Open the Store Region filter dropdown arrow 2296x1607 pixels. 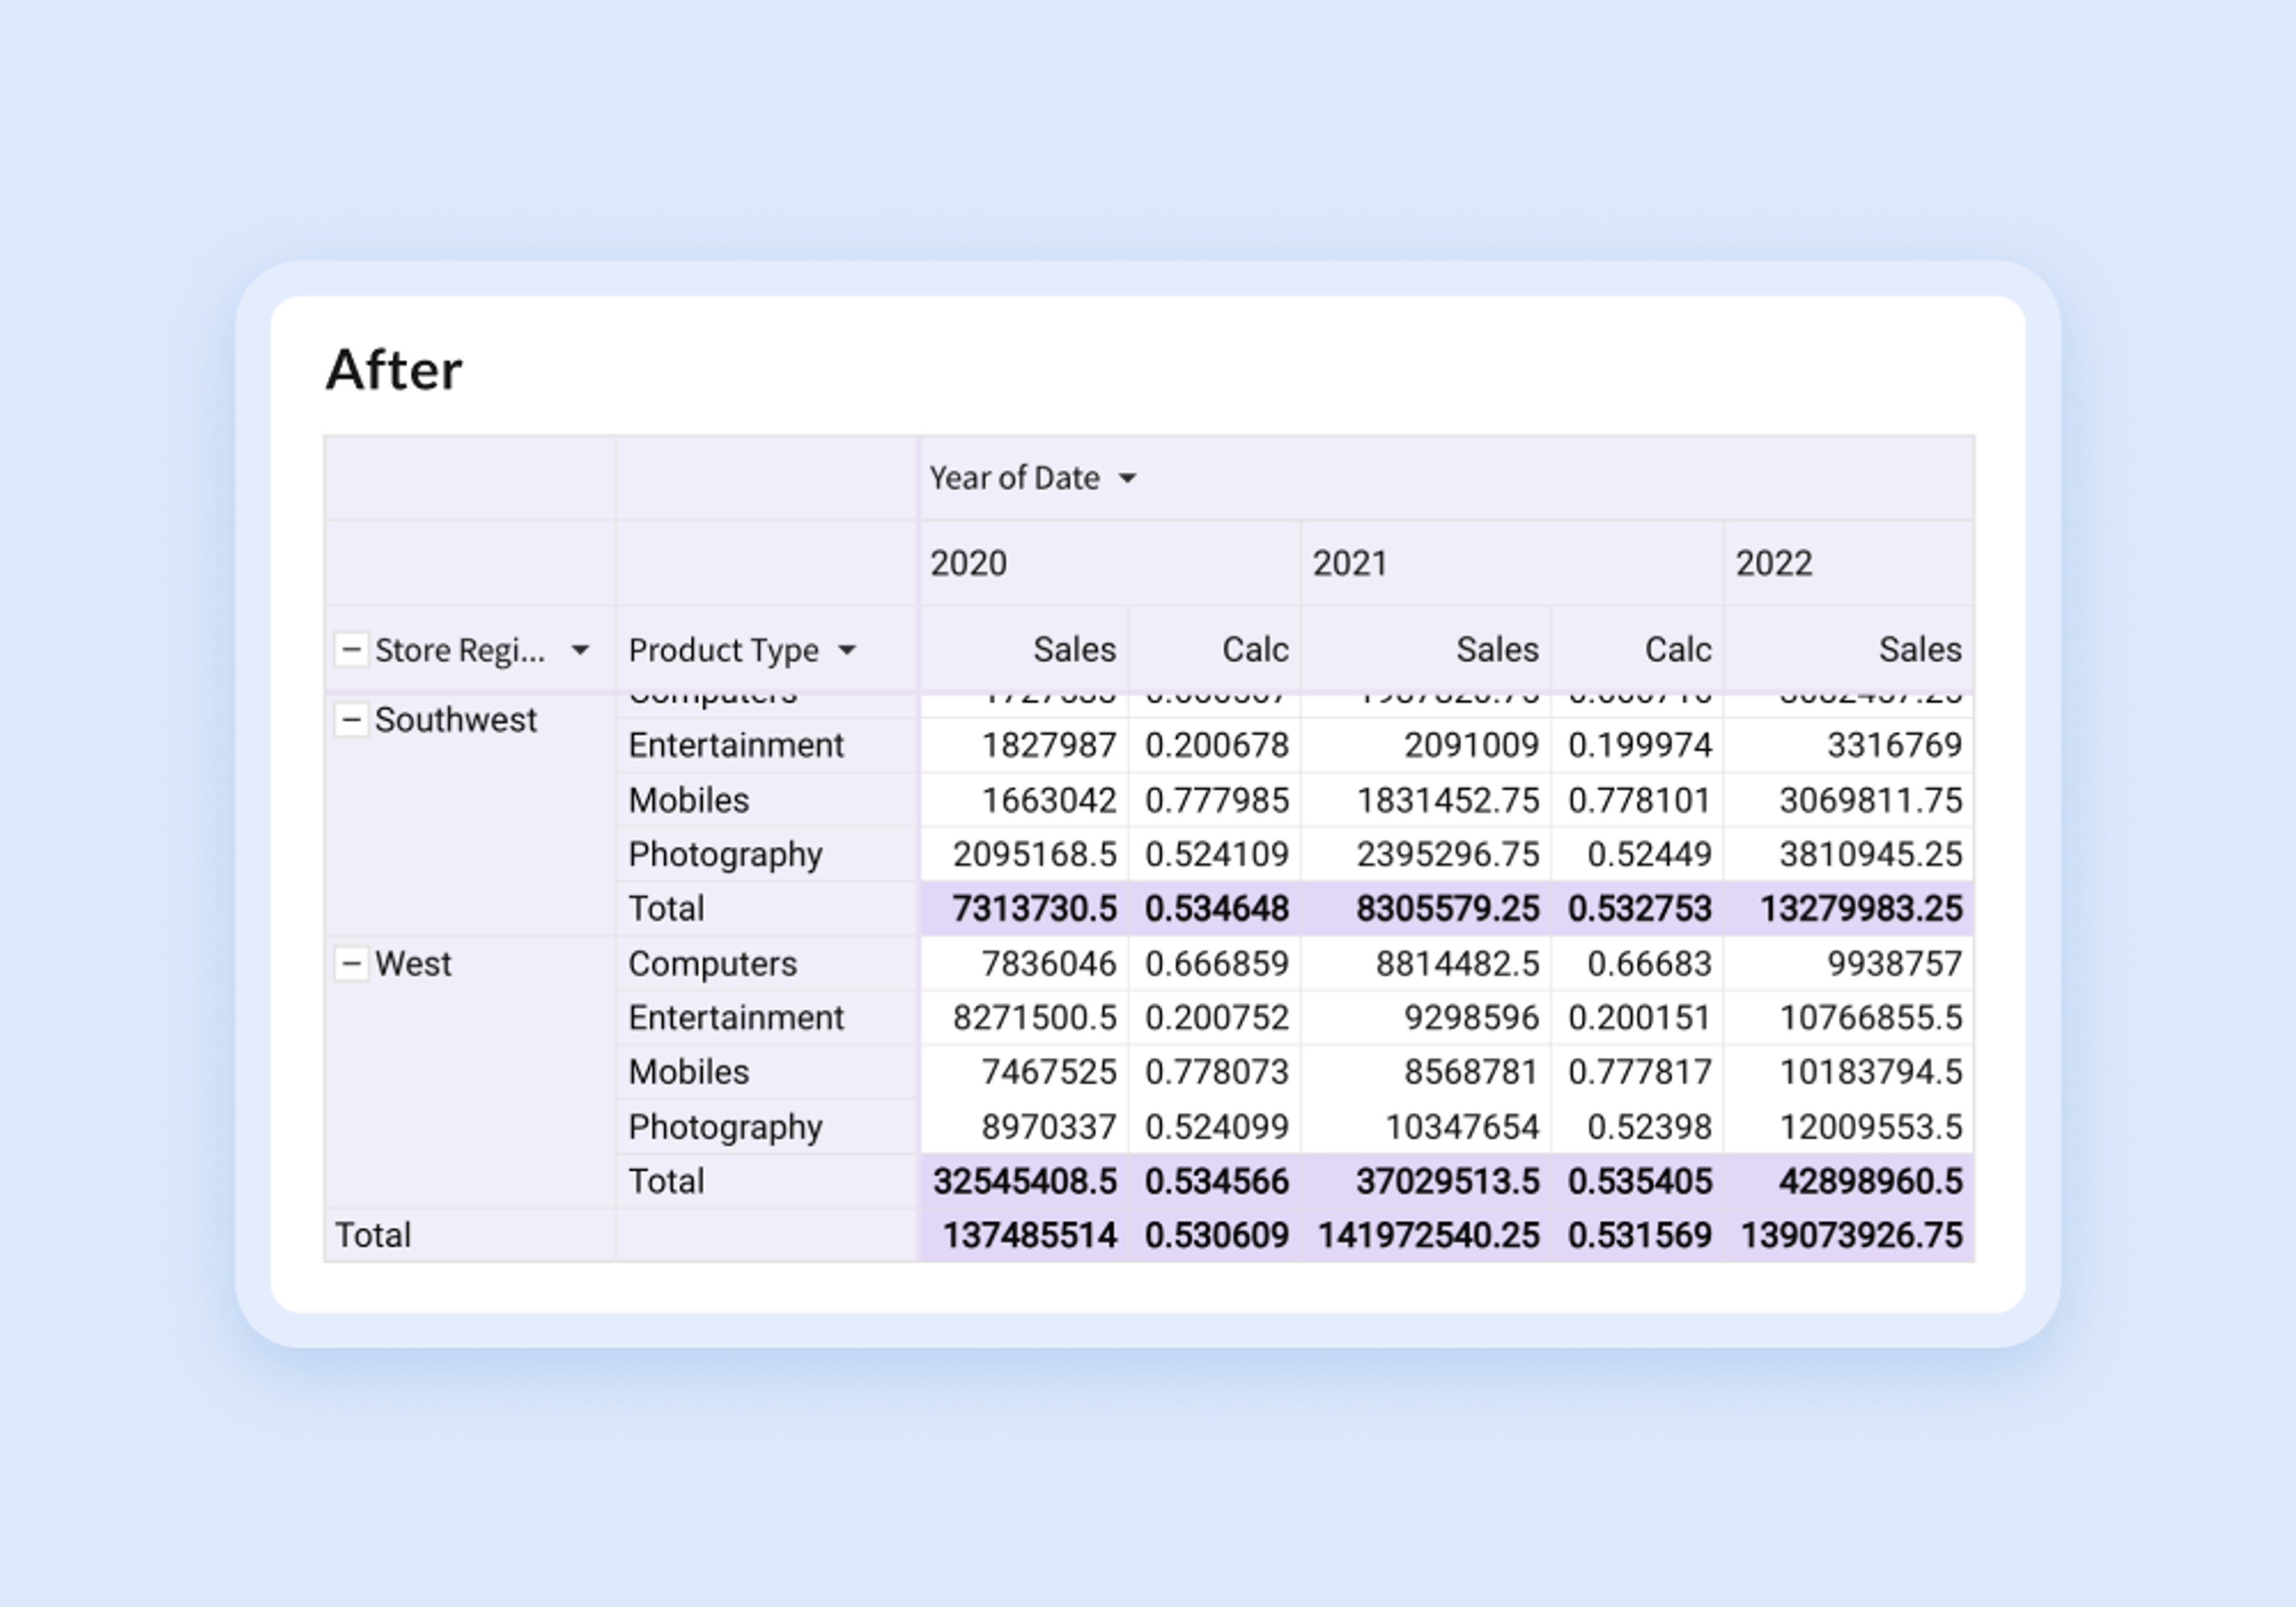pyautogui.click(x=580, y=651)
